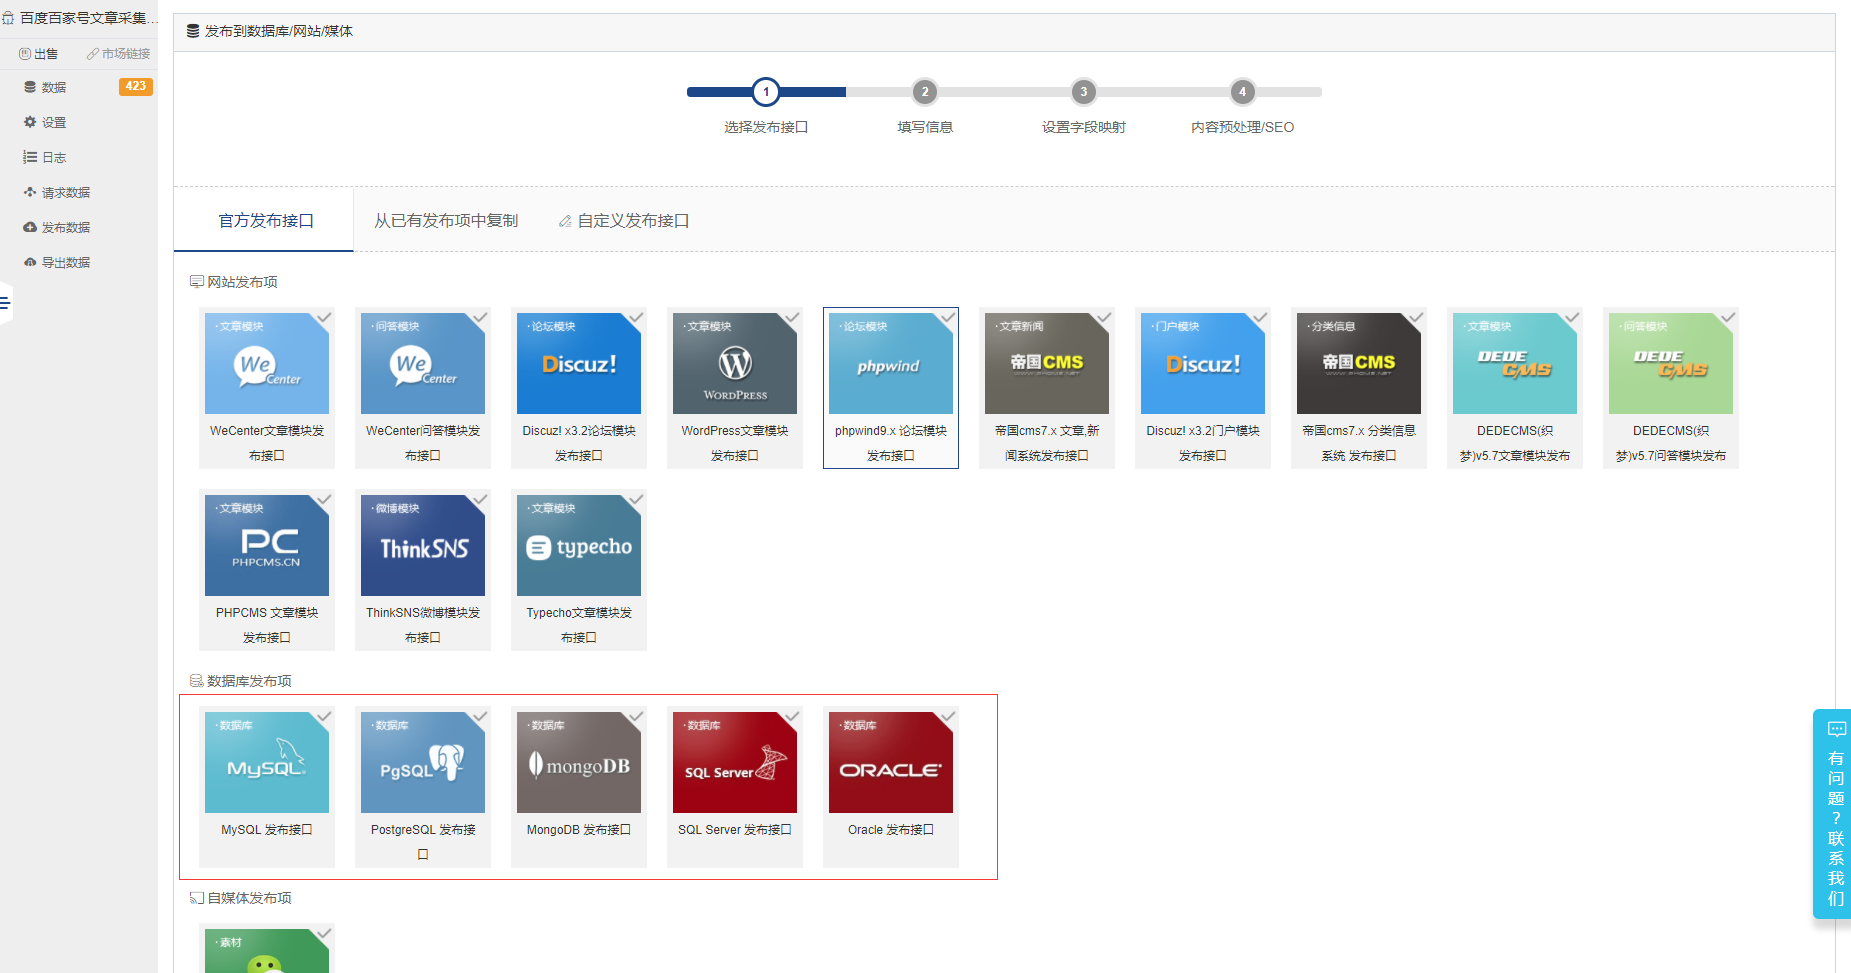
Task: Click the 设置字段映射 step label
Action: [x=1084, y=127]
